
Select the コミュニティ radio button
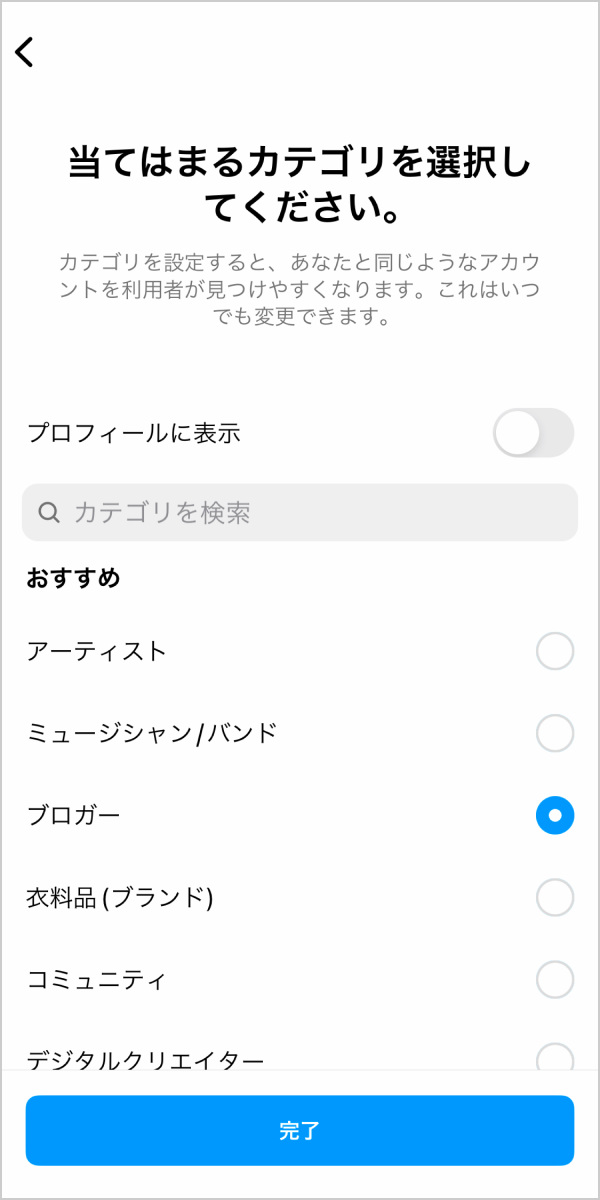point(555,979)
